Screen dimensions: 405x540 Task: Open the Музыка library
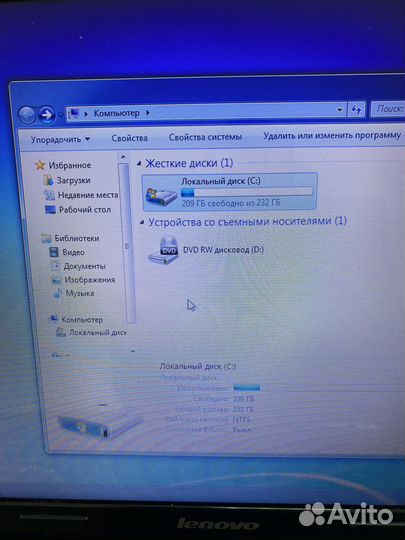tap(80, 293)
